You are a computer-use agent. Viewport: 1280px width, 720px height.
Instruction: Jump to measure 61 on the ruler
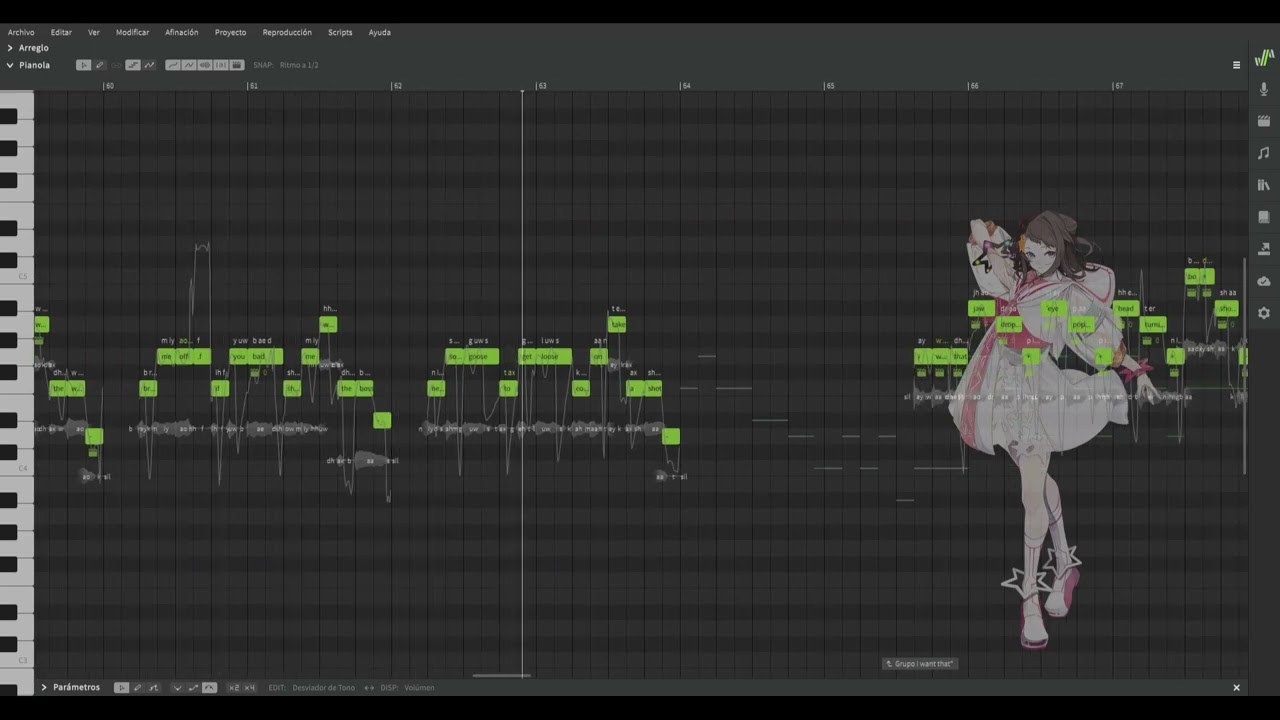(x=253, y=86)
